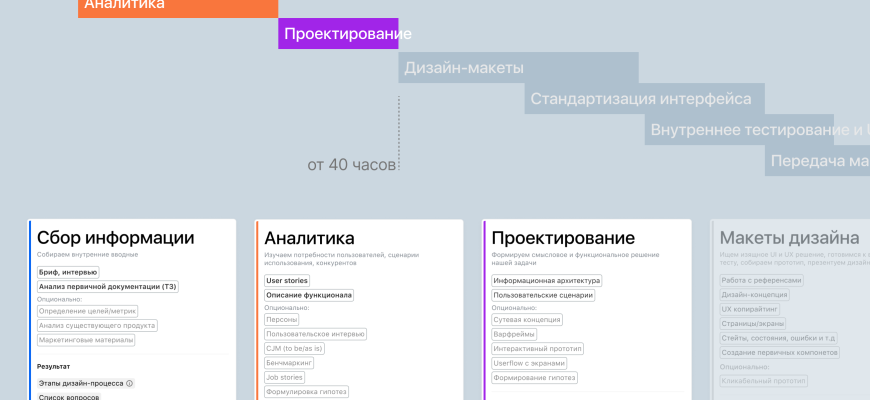Open the Сбор информации card heading
The height and width of the screenshot is (400, 870).
[115, 238]
